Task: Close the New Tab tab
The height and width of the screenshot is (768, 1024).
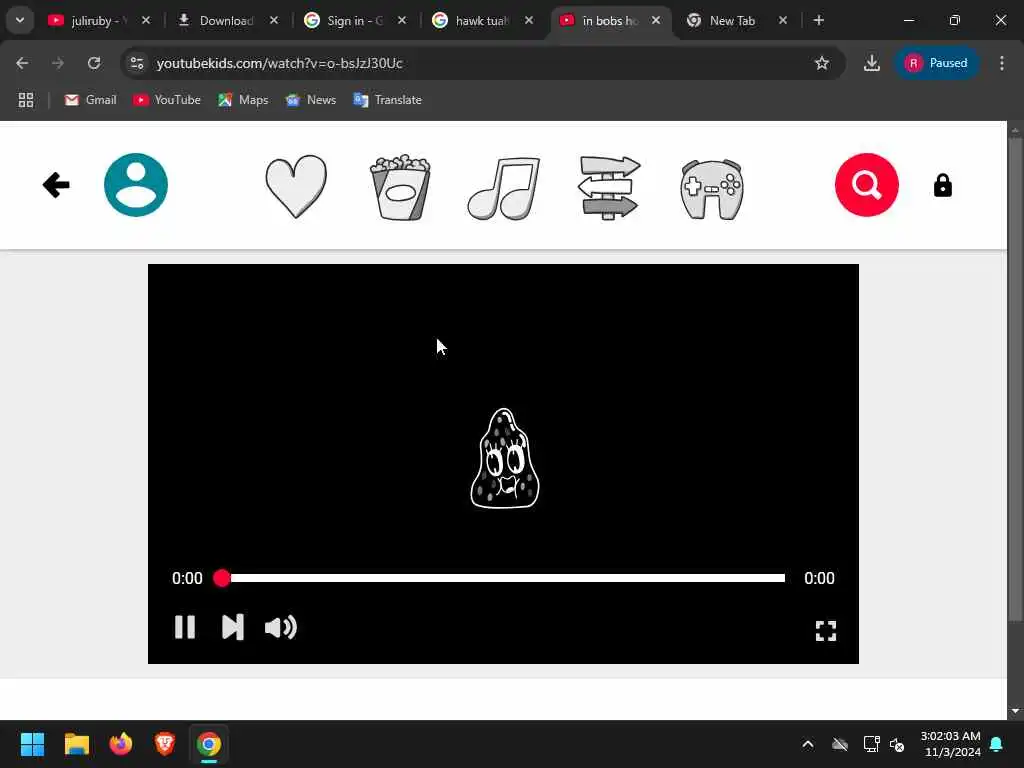Action: point(782,21)
